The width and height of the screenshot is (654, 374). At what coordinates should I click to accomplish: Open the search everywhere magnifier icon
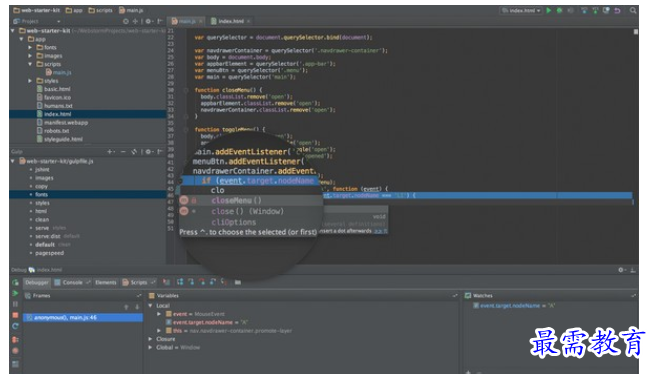(633, 10)
